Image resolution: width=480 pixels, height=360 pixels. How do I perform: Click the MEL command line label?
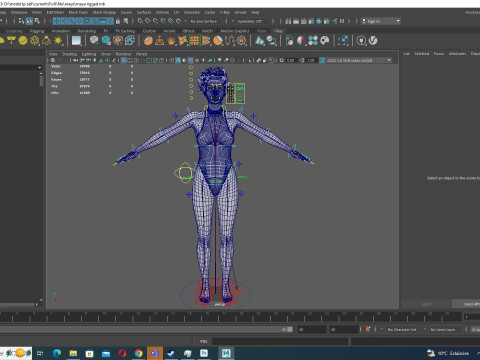203,341
